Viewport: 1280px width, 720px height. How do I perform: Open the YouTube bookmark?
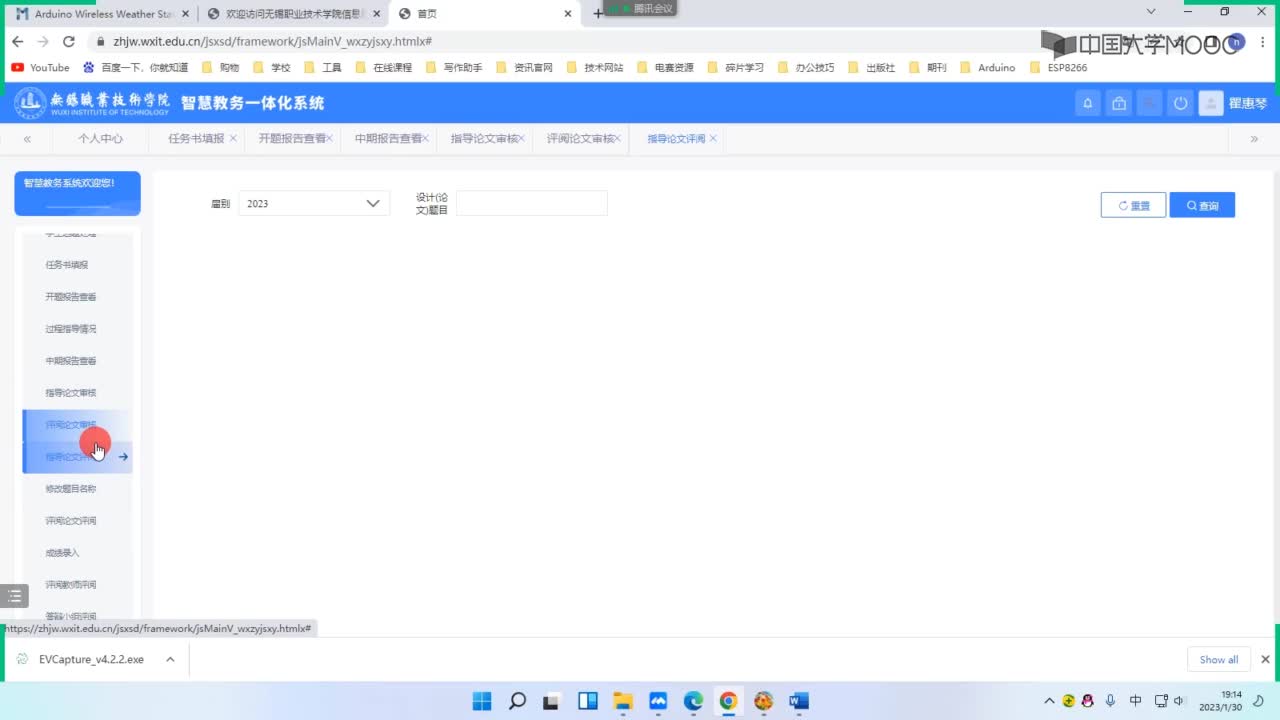(x=40, y=68)
